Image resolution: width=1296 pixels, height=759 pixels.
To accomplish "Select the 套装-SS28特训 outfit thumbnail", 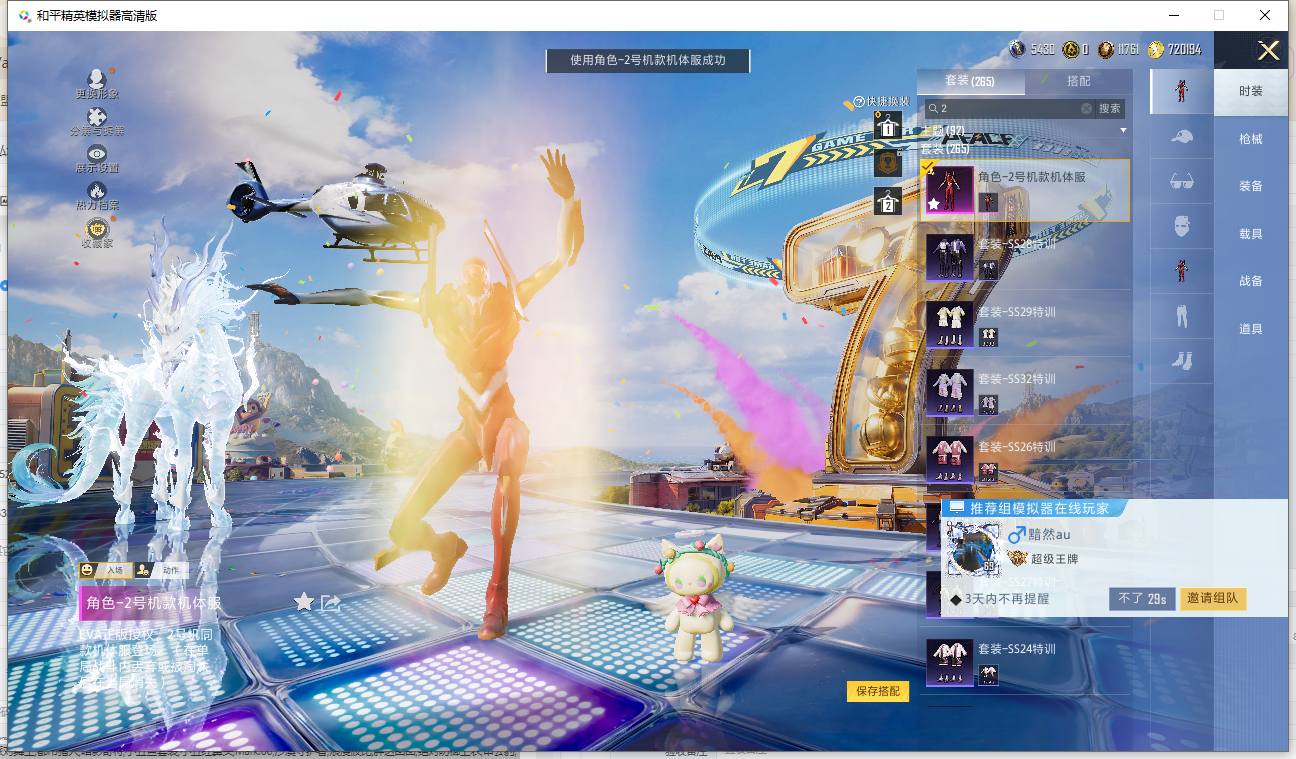I will [949, 257].
